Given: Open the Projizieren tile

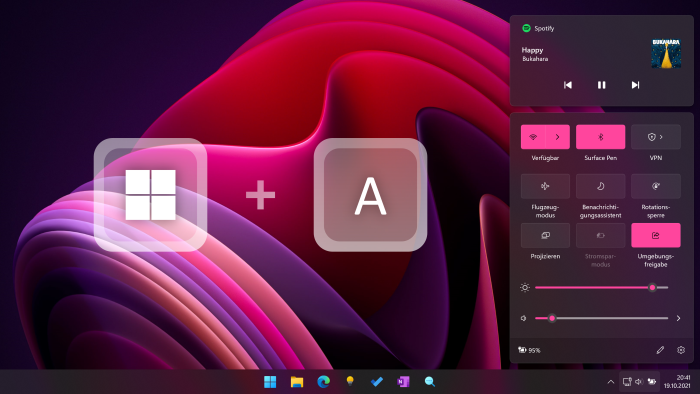Looking at the screenshot, I should pyautogui.click(x=545, y=235).
